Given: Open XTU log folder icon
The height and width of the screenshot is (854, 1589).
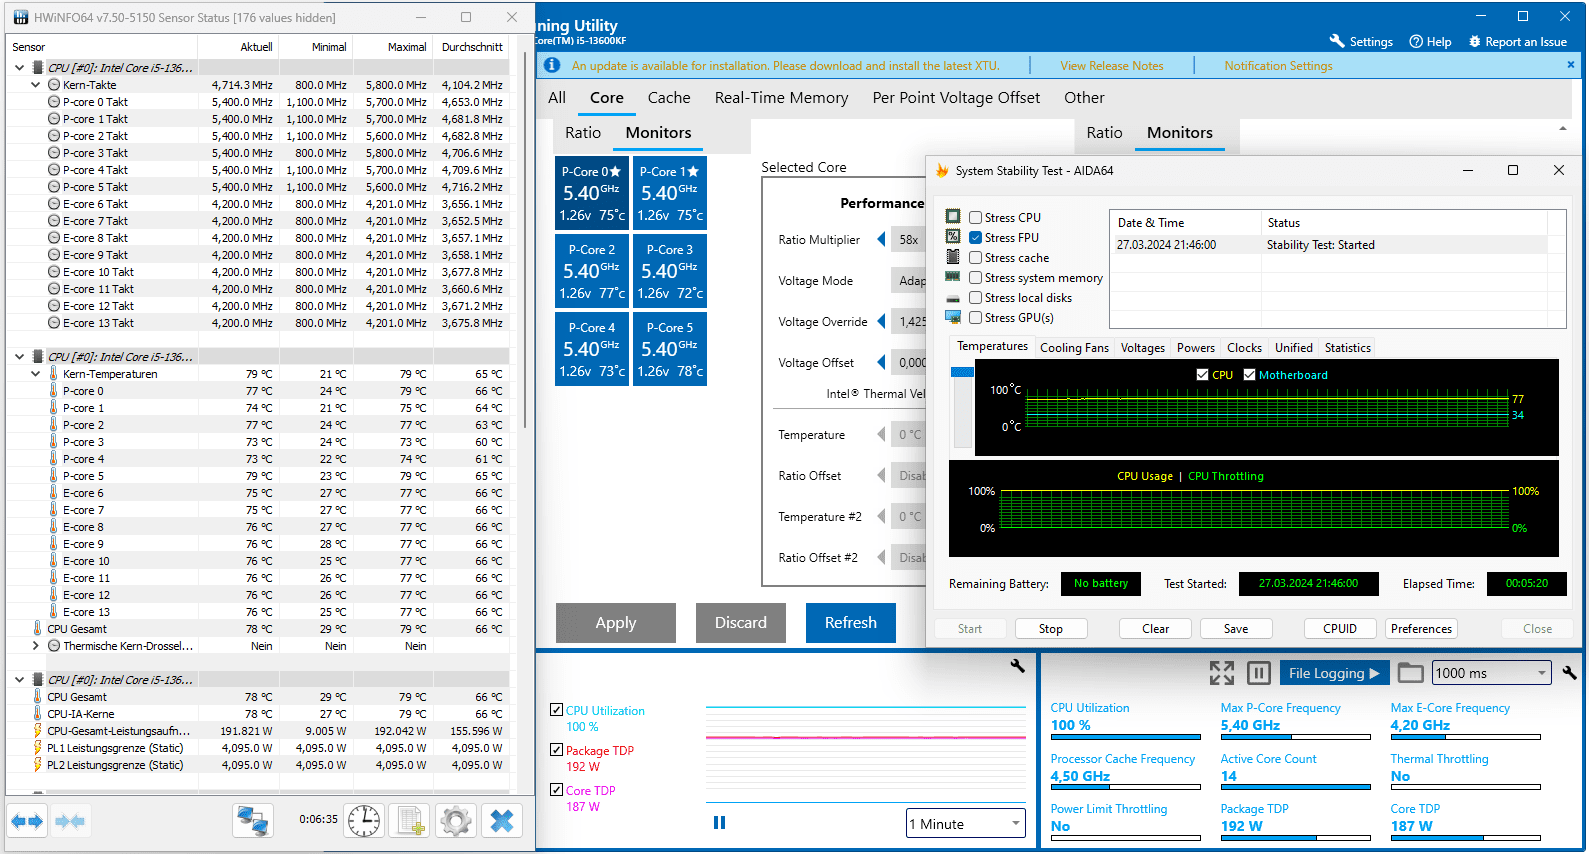Looking at the screenshot, I should [1410, 672].
